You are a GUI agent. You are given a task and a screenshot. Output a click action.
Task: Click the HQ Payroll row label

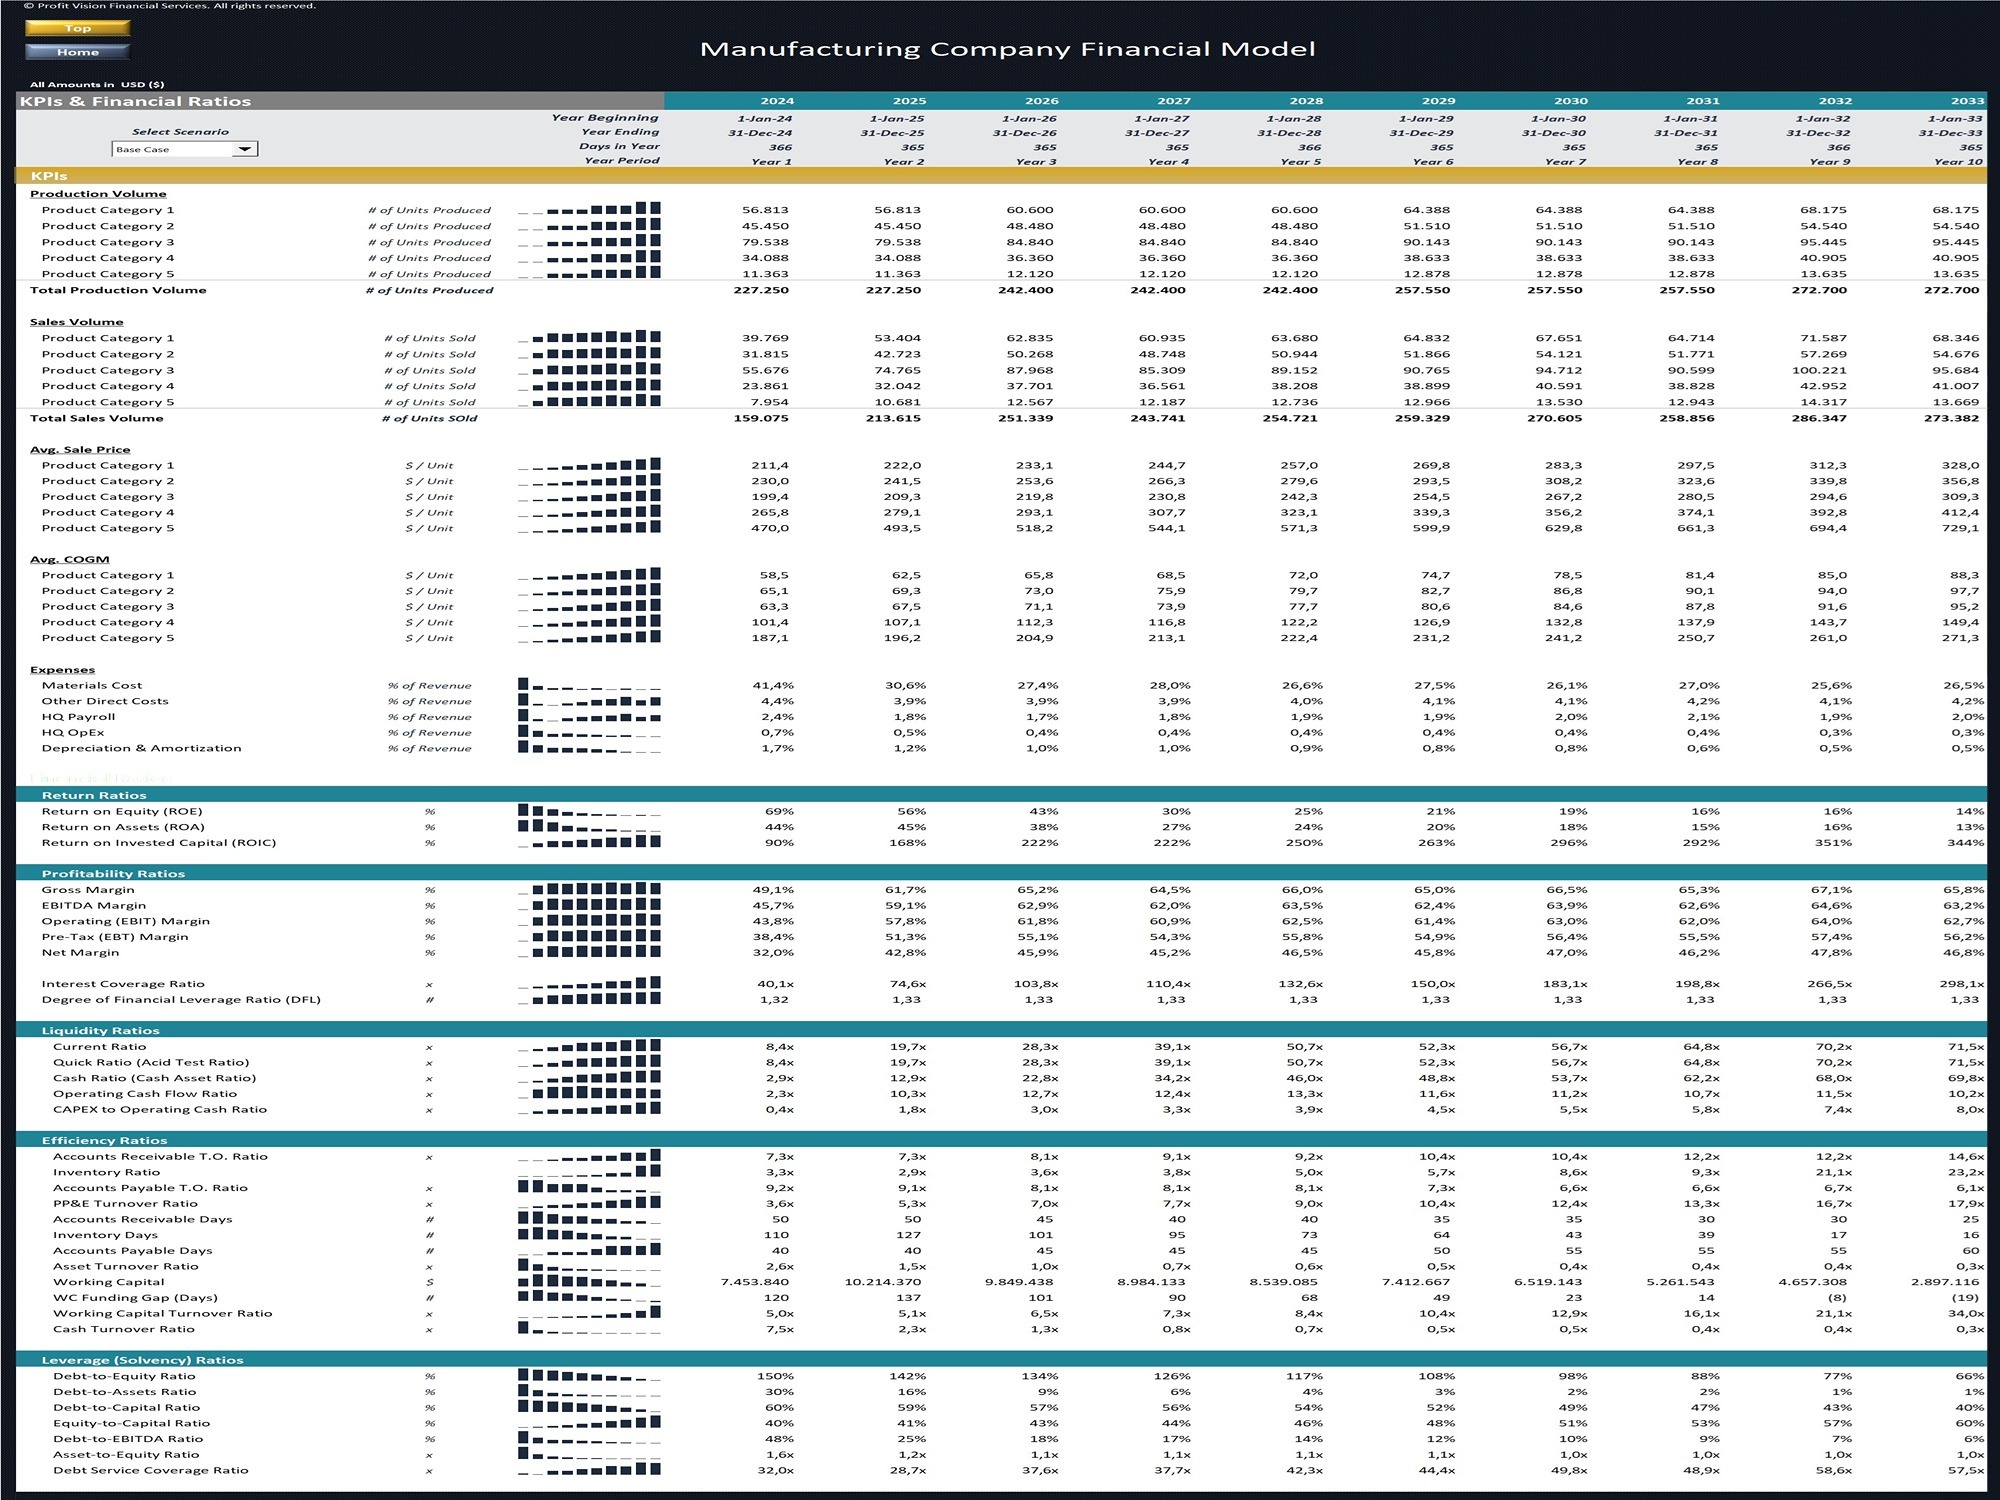pos(78,717)
